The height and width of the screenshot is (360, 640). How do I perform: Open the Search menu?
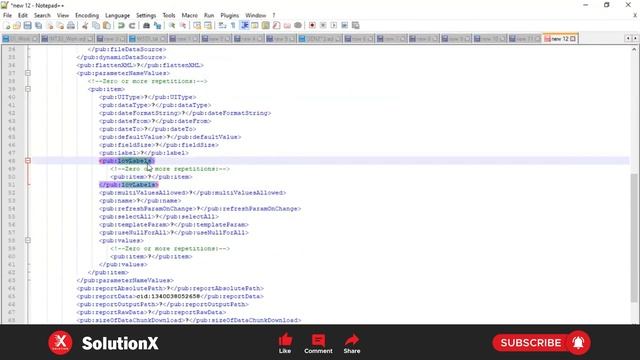click(x=42, y=16)
